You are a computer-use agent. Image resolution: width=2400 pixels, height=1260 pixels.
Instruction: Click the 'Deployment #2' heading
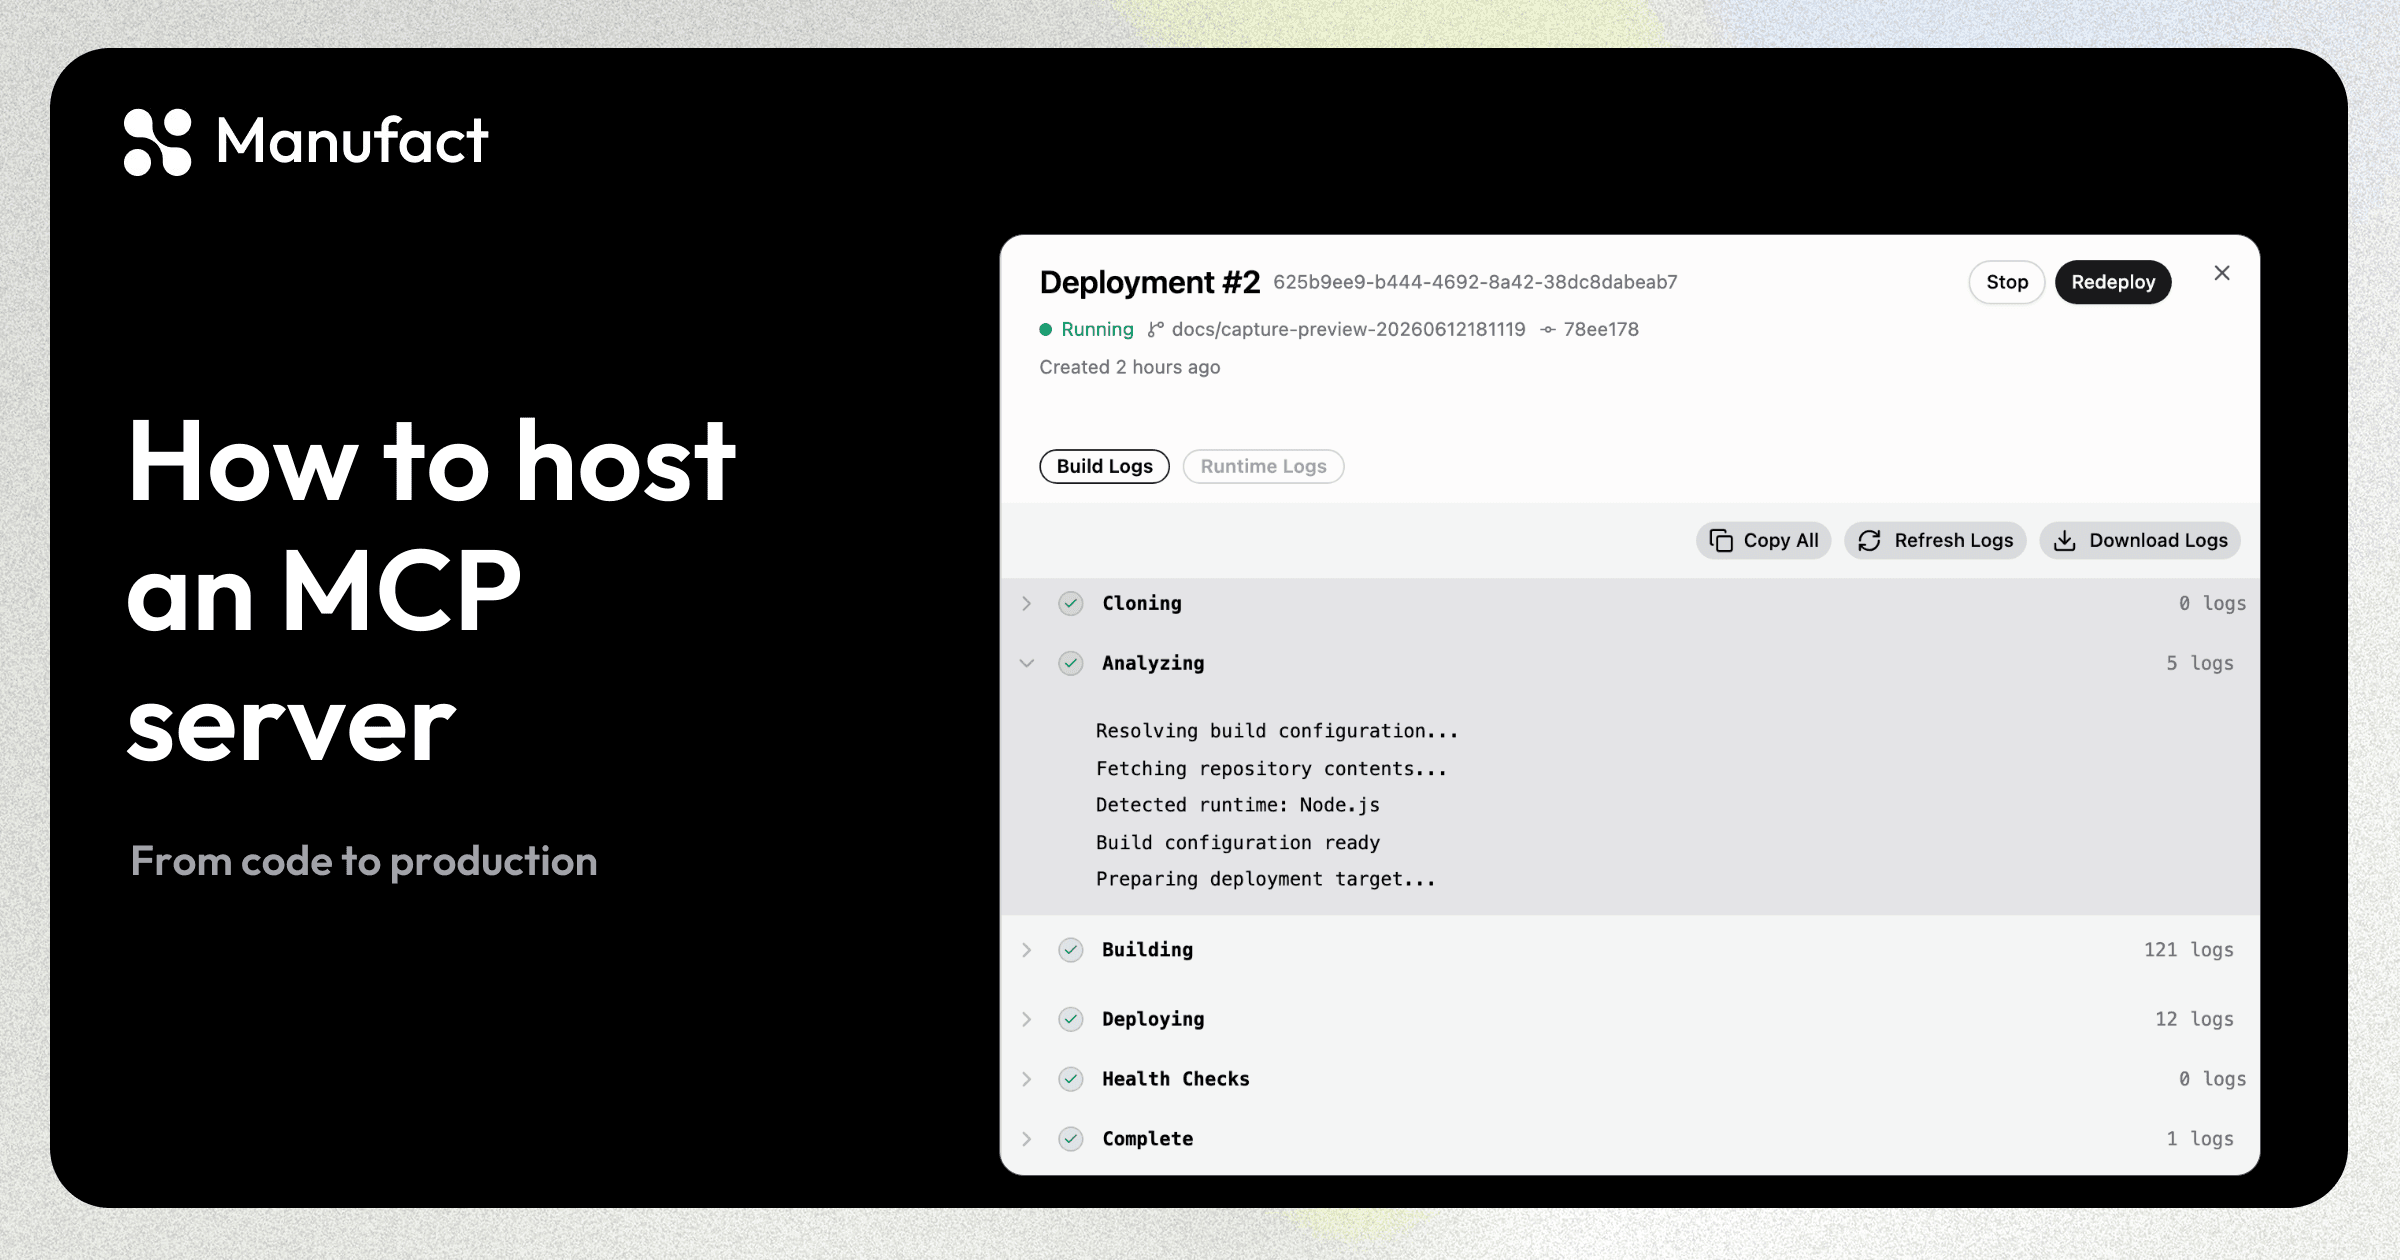click(1150, 282)
